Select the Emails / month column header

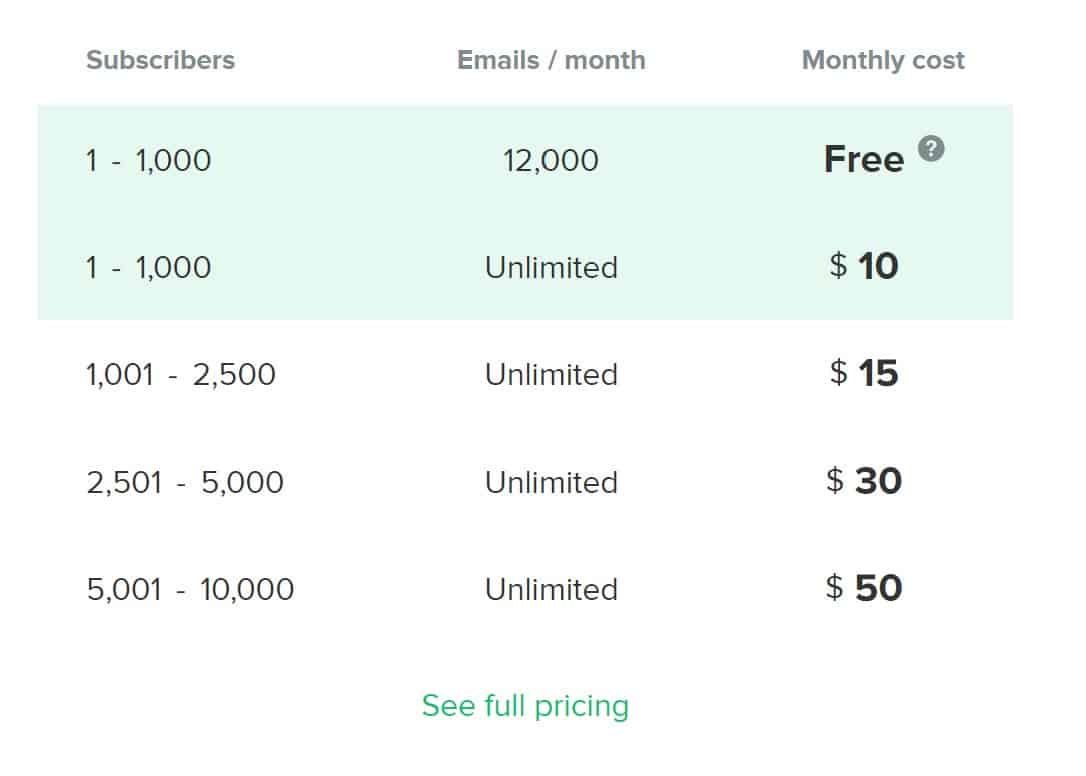[549, 60]
